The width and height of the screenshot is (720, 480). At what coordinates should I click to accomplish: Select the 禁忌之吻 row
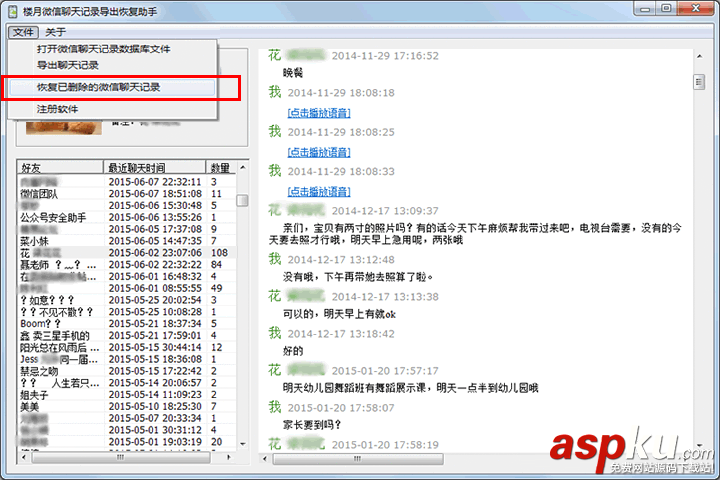tap(126, 371)
